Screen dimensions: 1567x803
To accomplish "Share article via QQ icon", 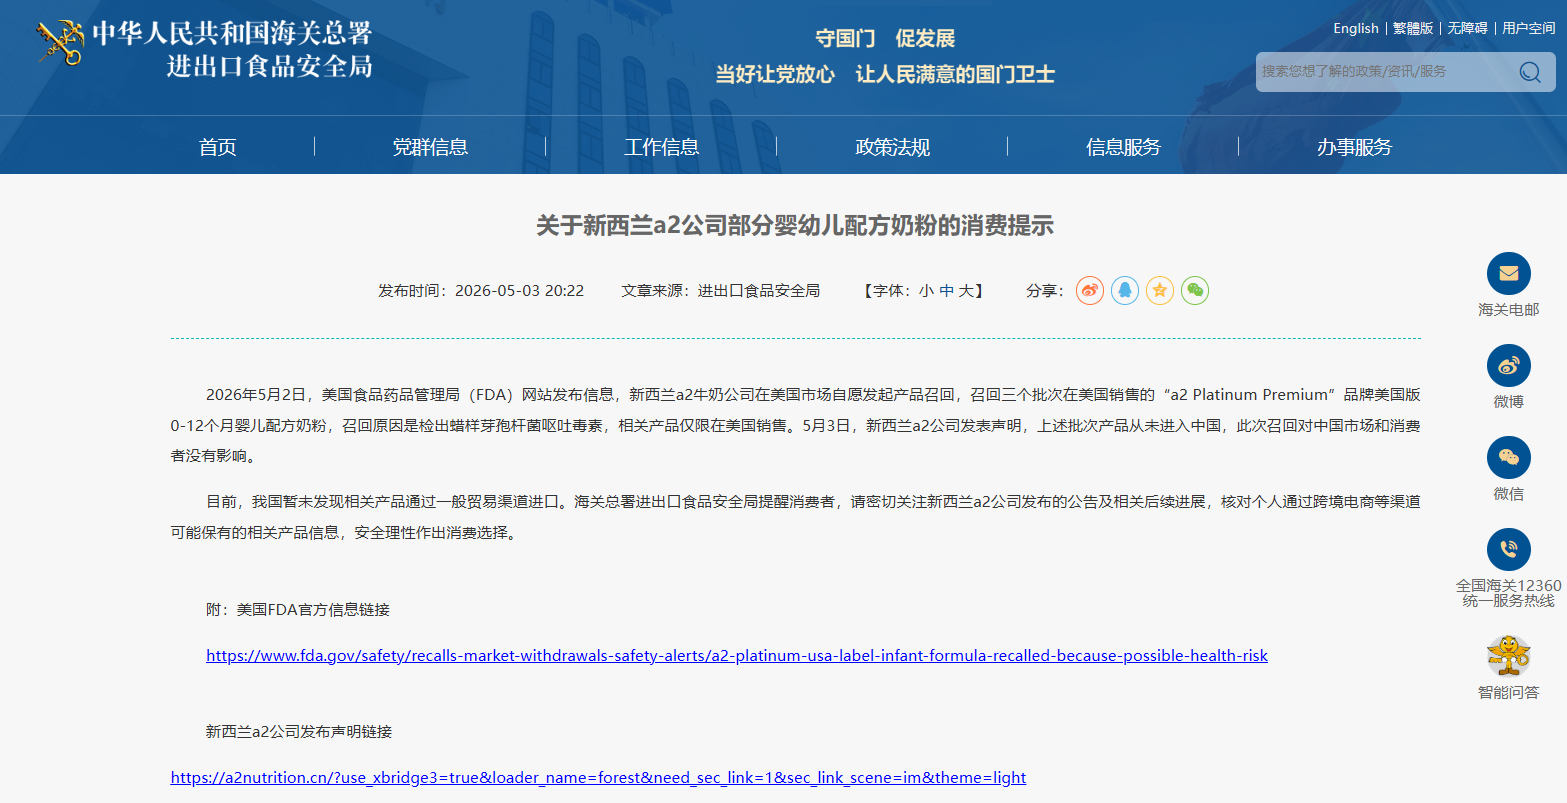I will [x=1125, y=291].
